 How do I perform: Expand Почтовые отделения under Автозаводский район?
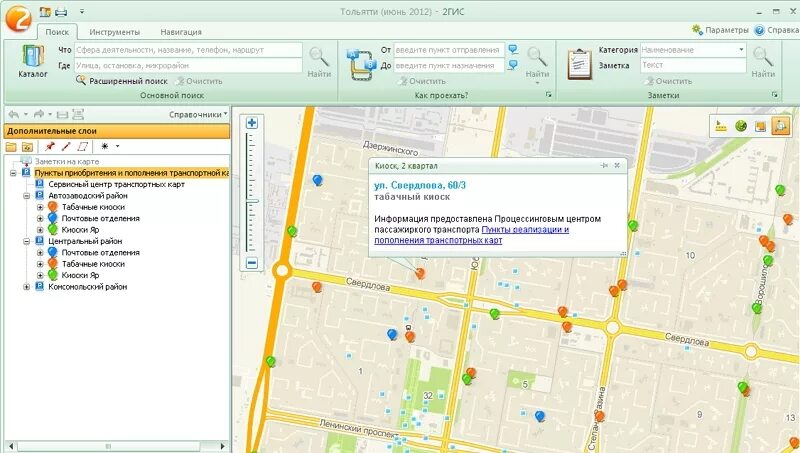point(40,218)
